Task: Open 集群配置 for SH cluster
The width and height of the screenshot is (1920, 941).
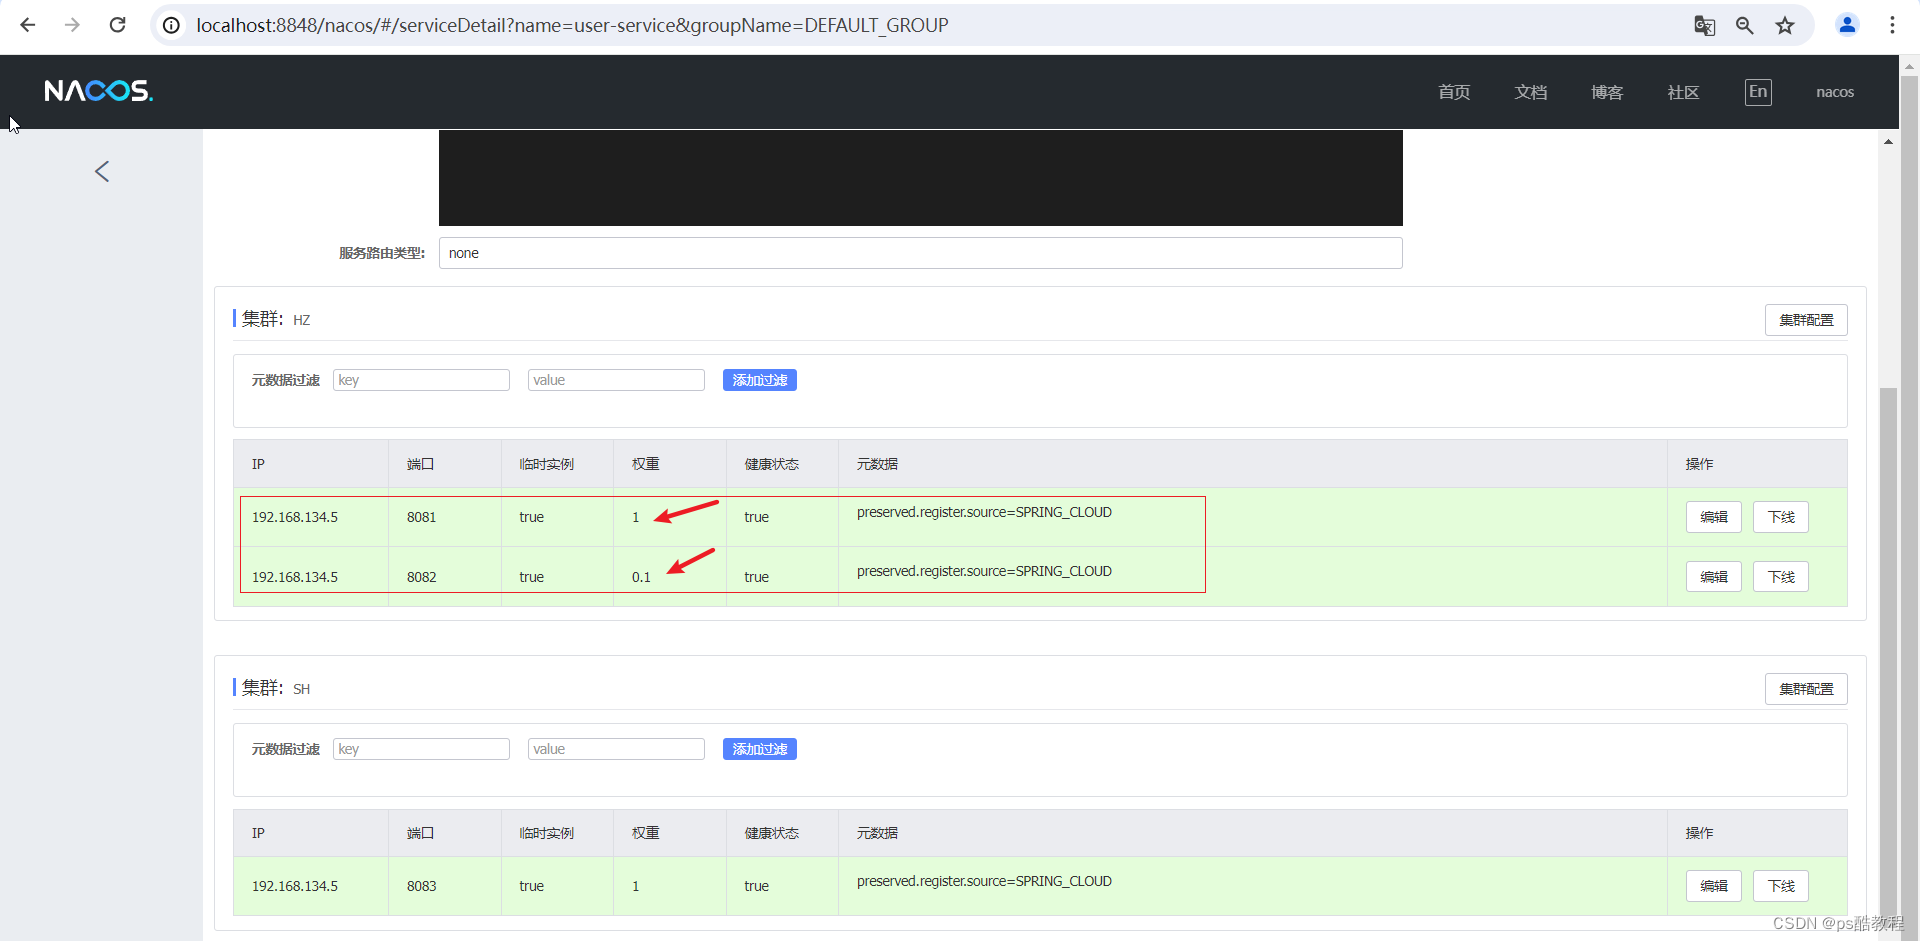Action: click(x=1806, y=689)
